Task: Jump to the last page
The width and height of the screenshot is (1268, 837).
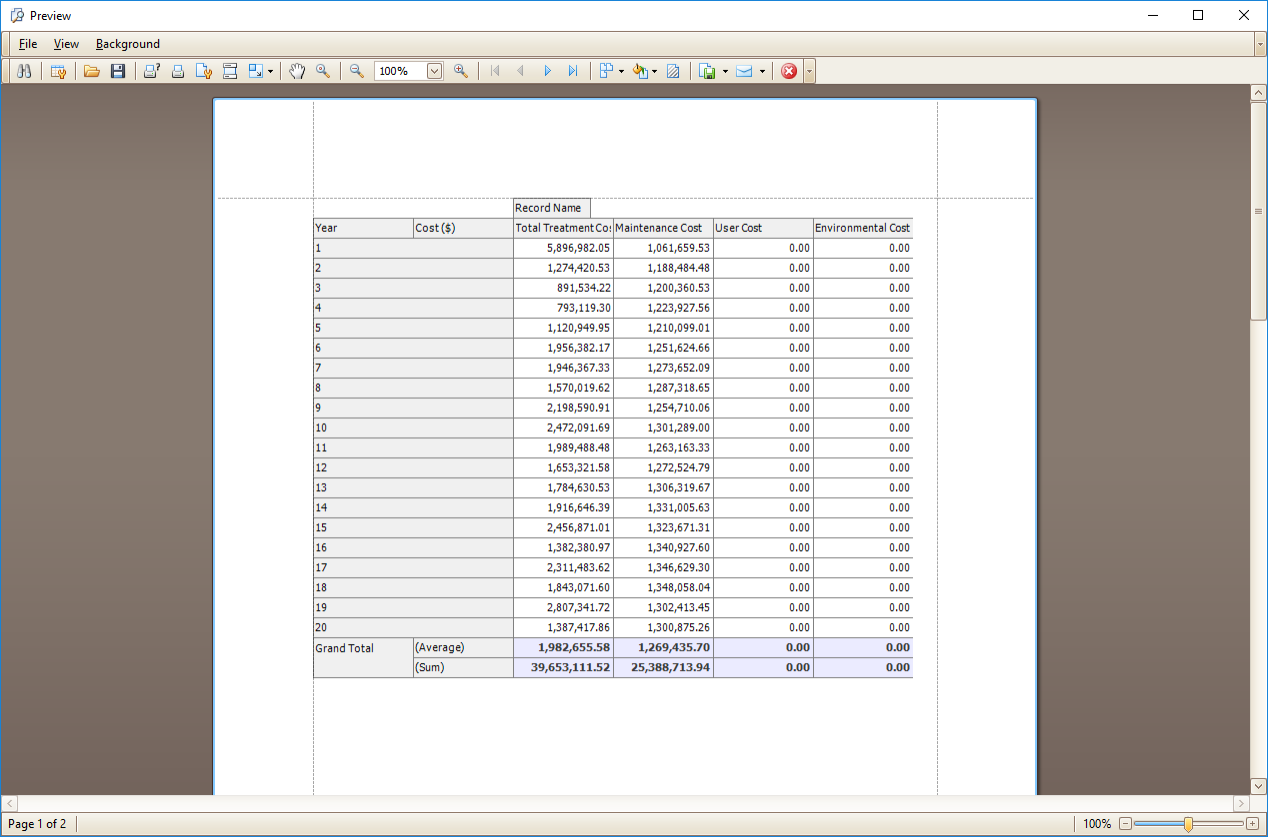Action: (x=573, y=71)
